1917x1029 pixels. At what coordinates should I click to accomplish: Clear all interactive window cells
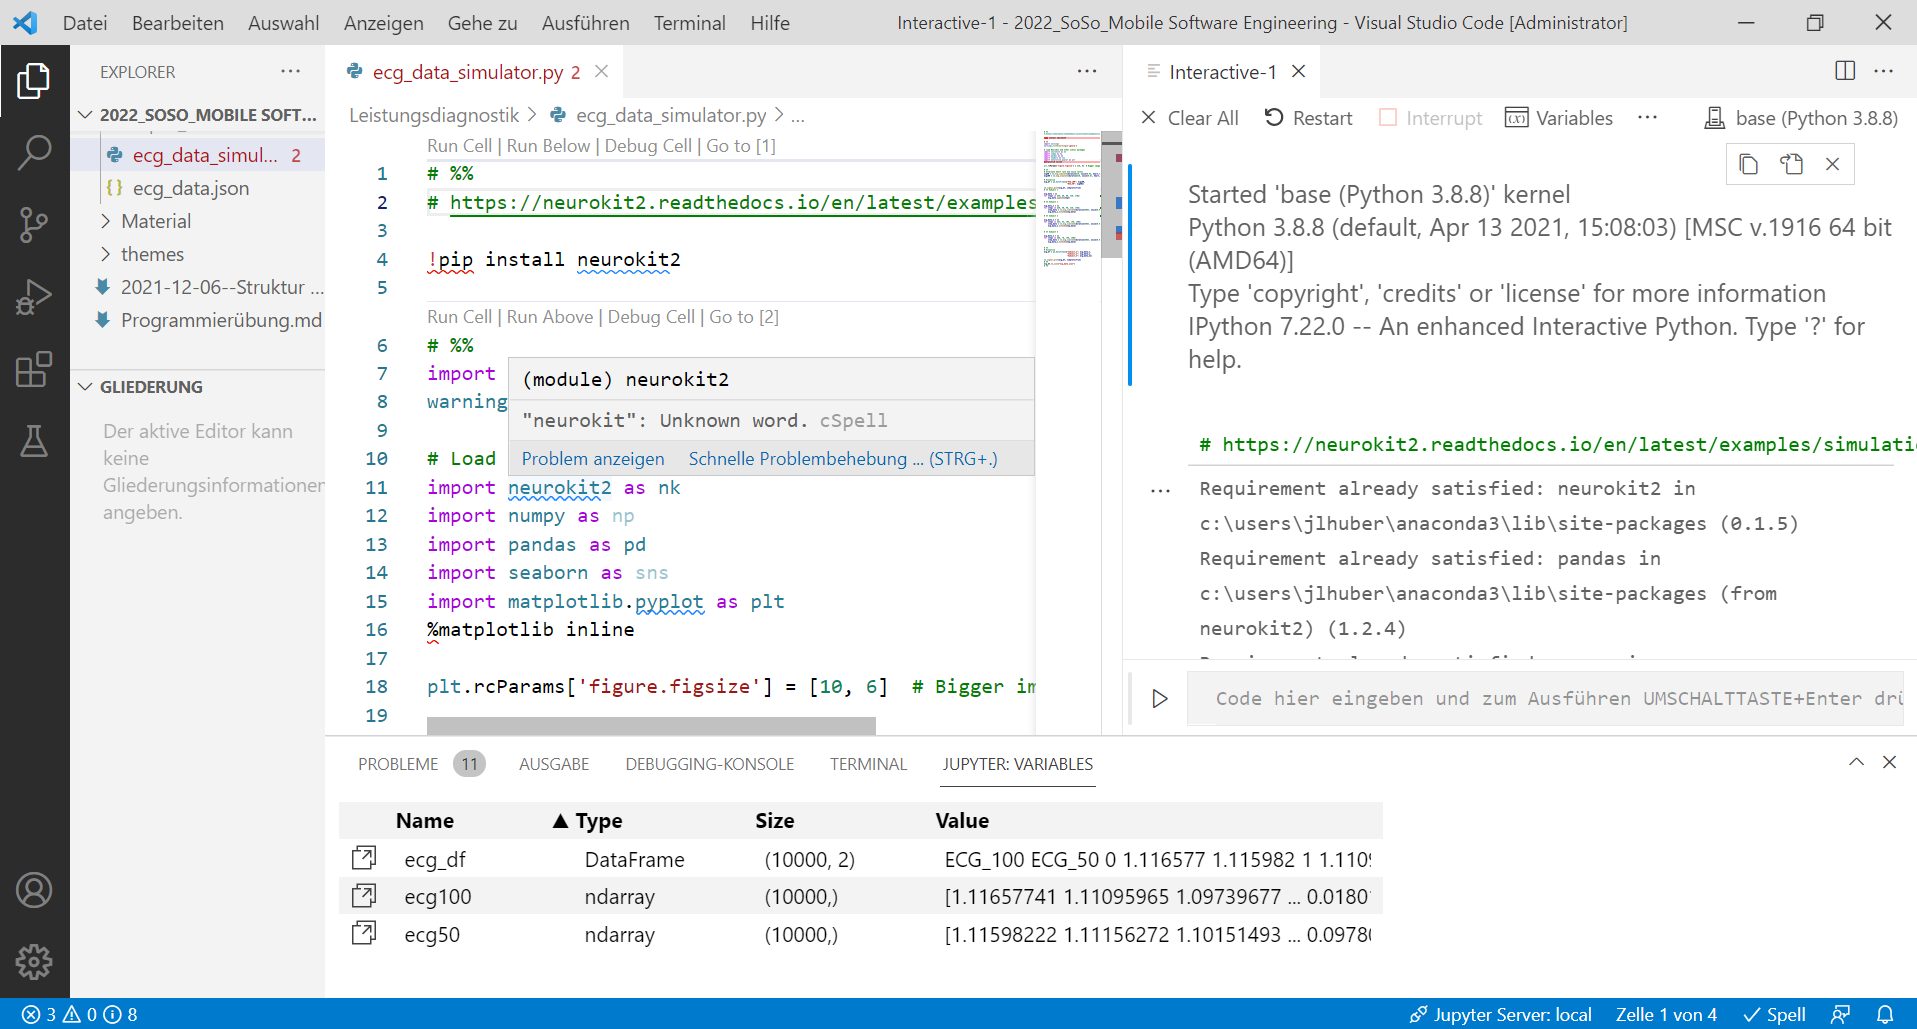(x=1190, y=118)
